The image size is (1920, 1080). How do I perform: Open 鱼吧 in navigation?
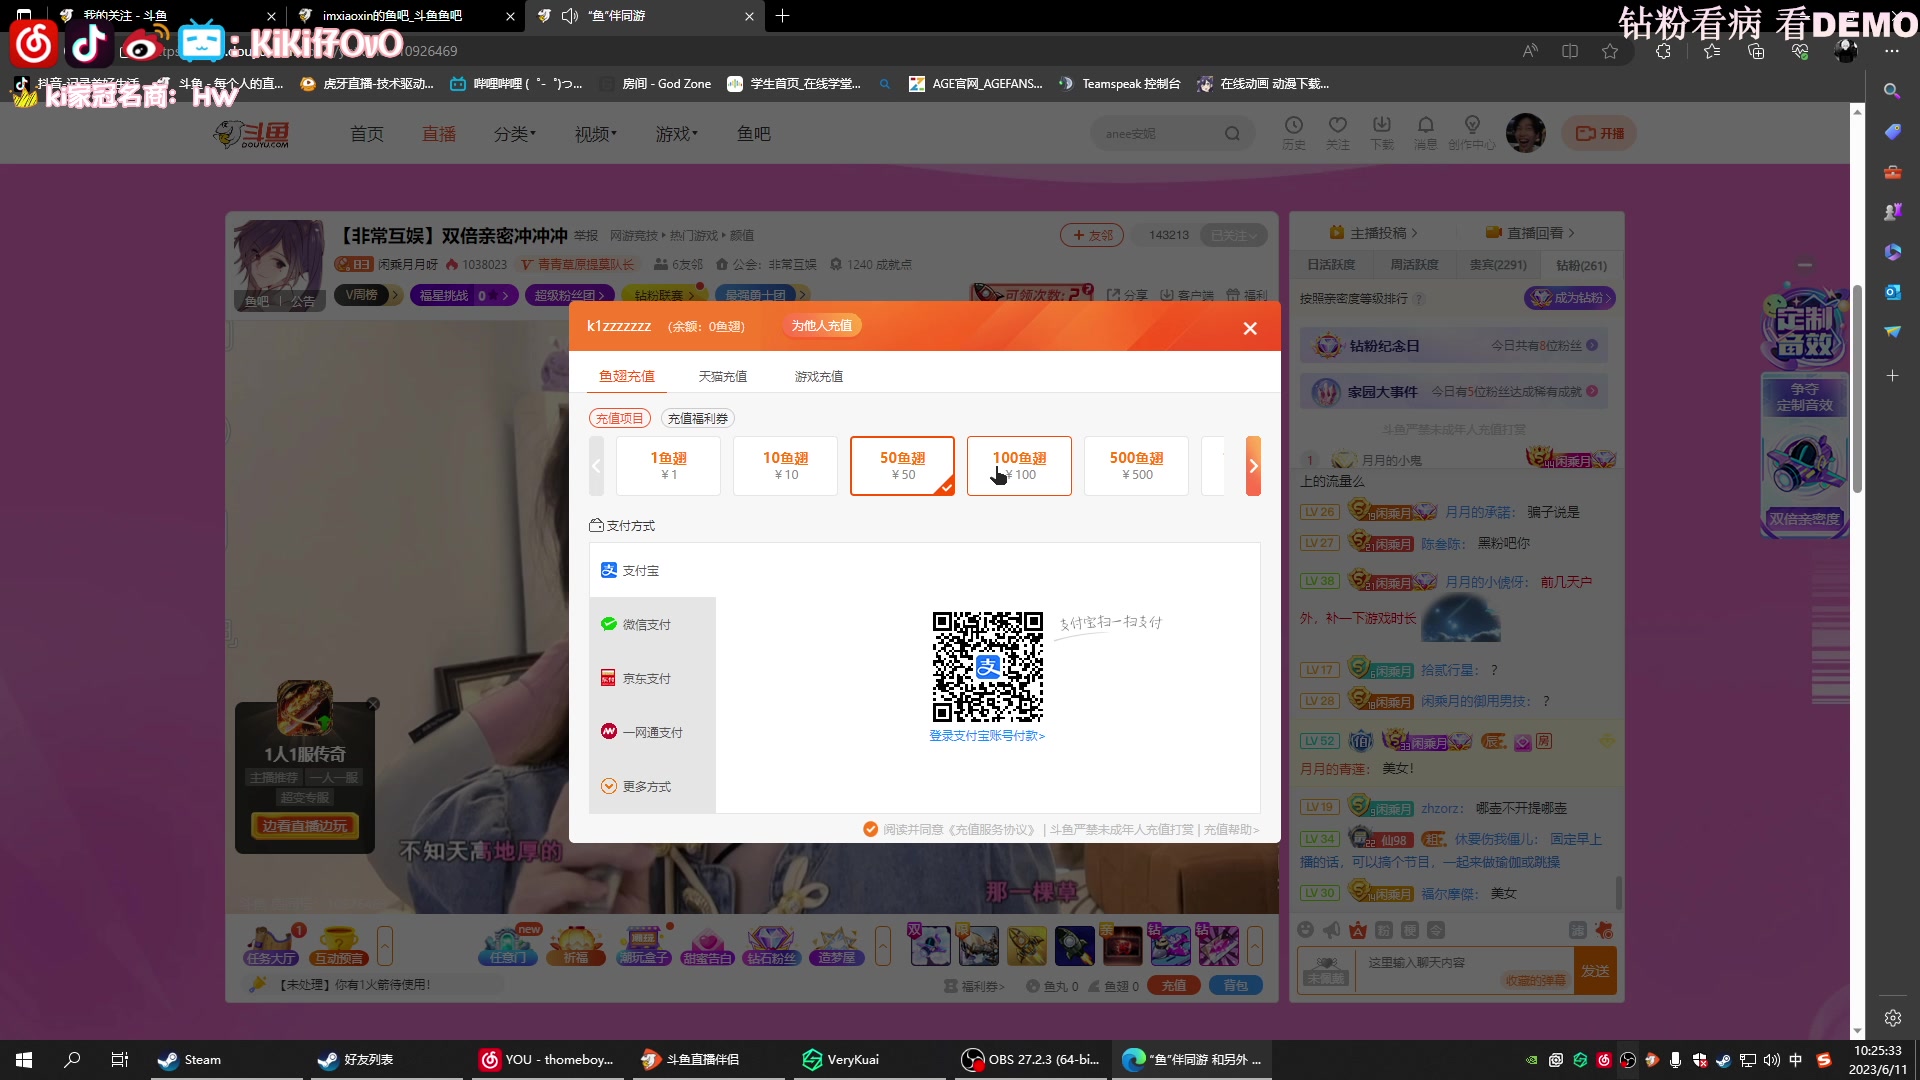point(754,134)
